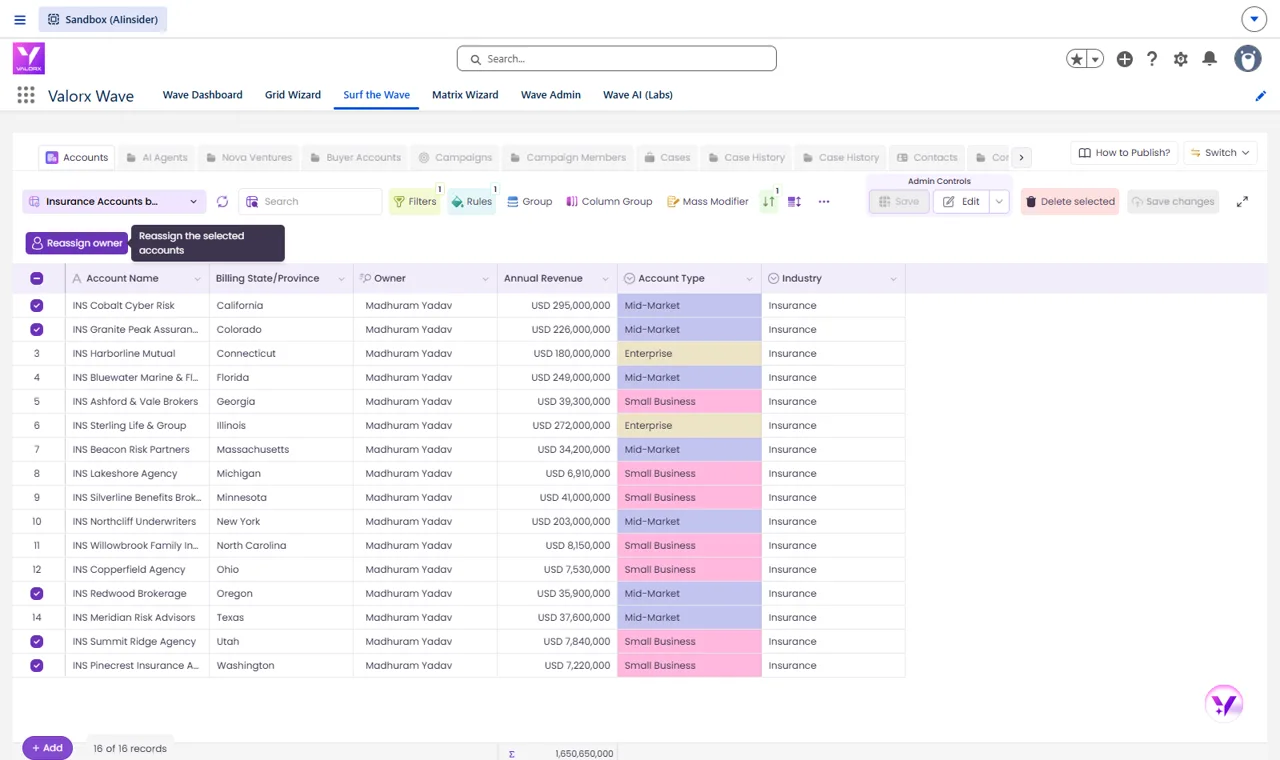Expand grid to full screen
The width and height of the screenshot is (1280, 760).
point(1242,201)
